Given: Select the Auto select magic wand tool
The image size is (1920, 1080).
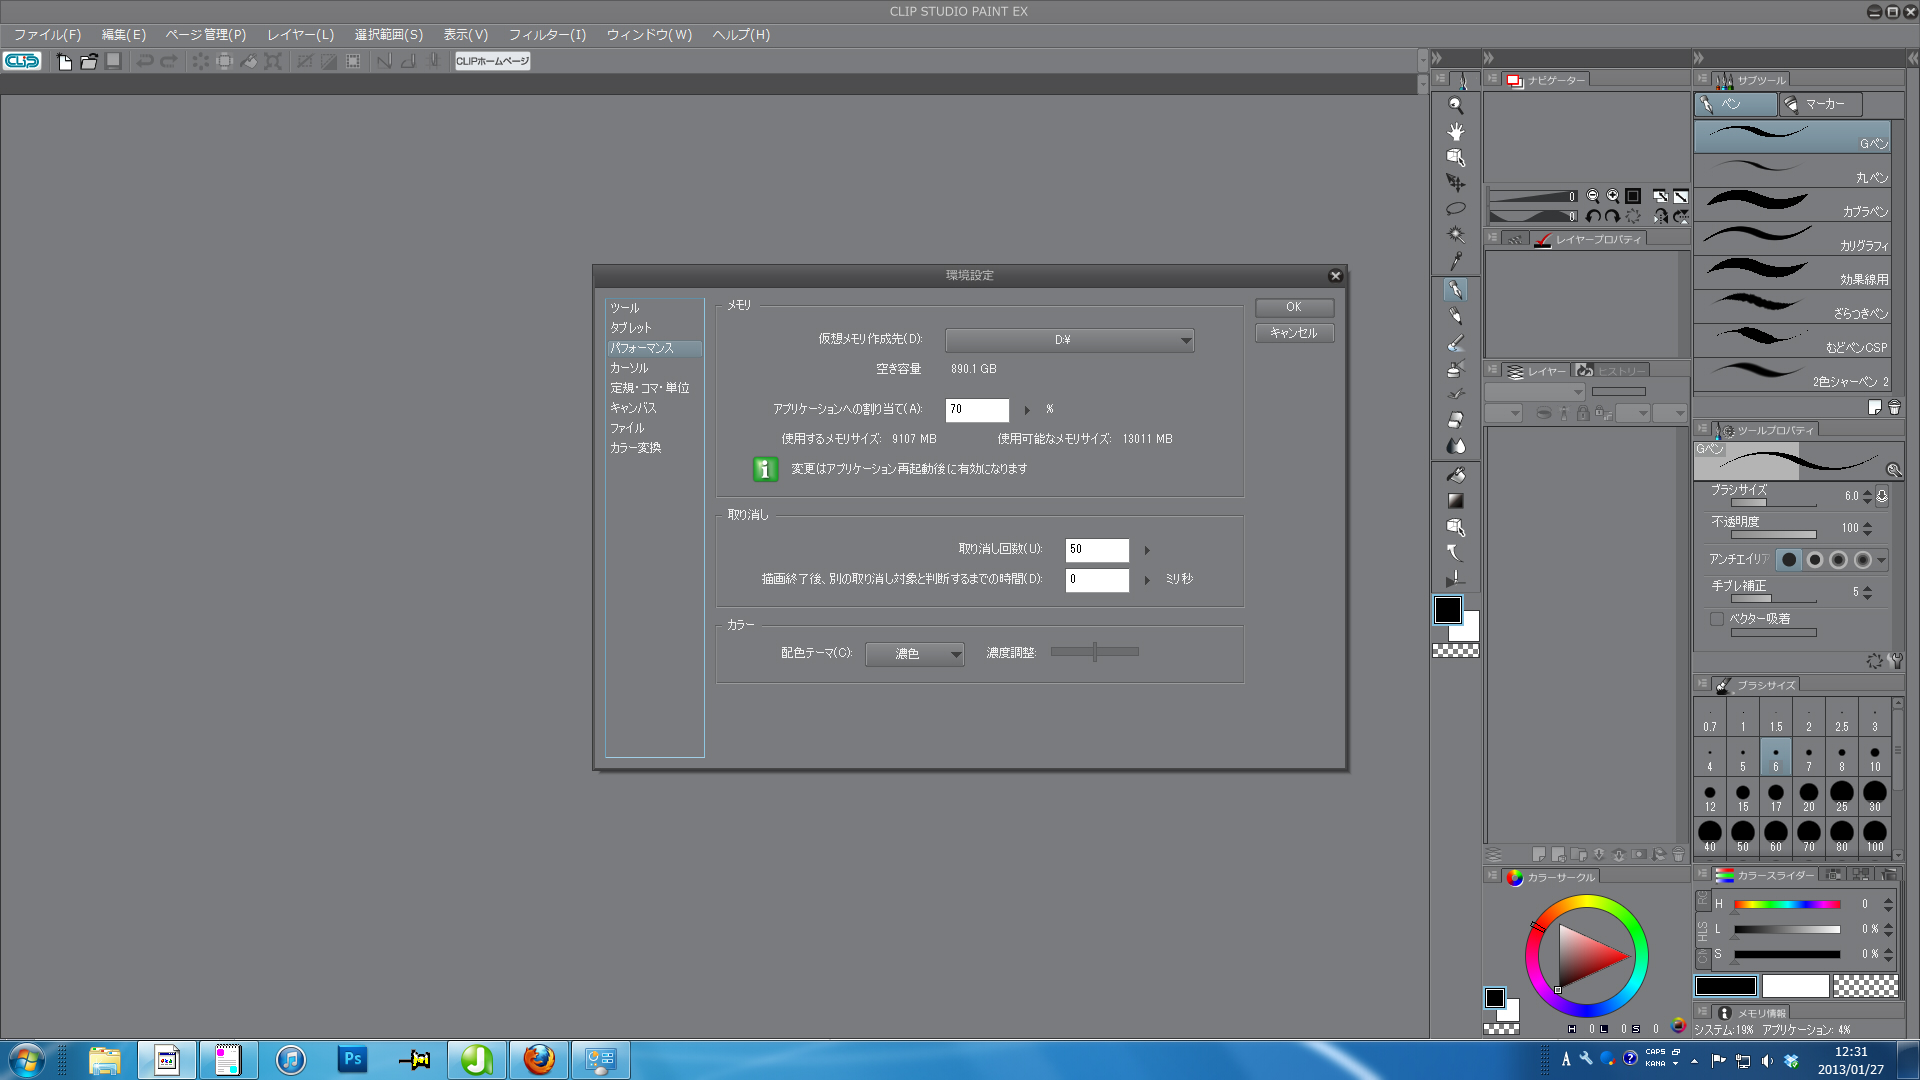Looking at the screenshot, I should pyautogui.click(x=1456, y=235).
